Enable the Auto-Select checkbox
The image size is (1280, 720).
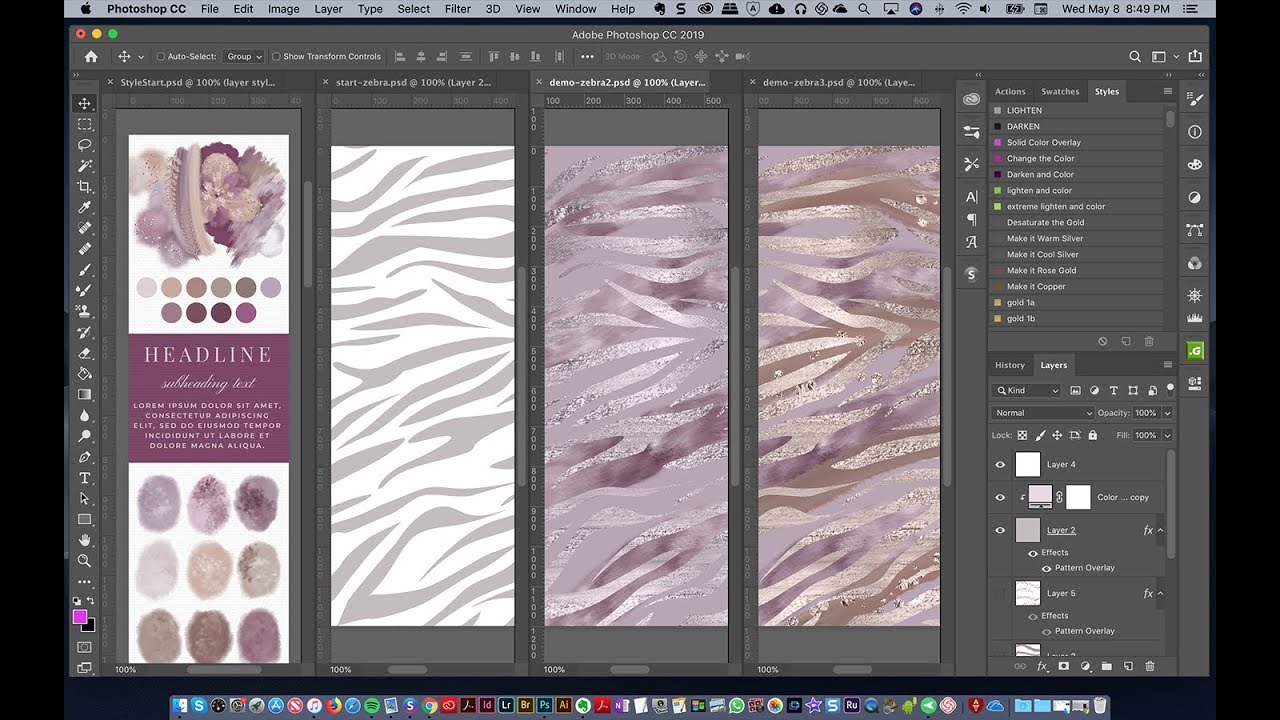point(160,57)
